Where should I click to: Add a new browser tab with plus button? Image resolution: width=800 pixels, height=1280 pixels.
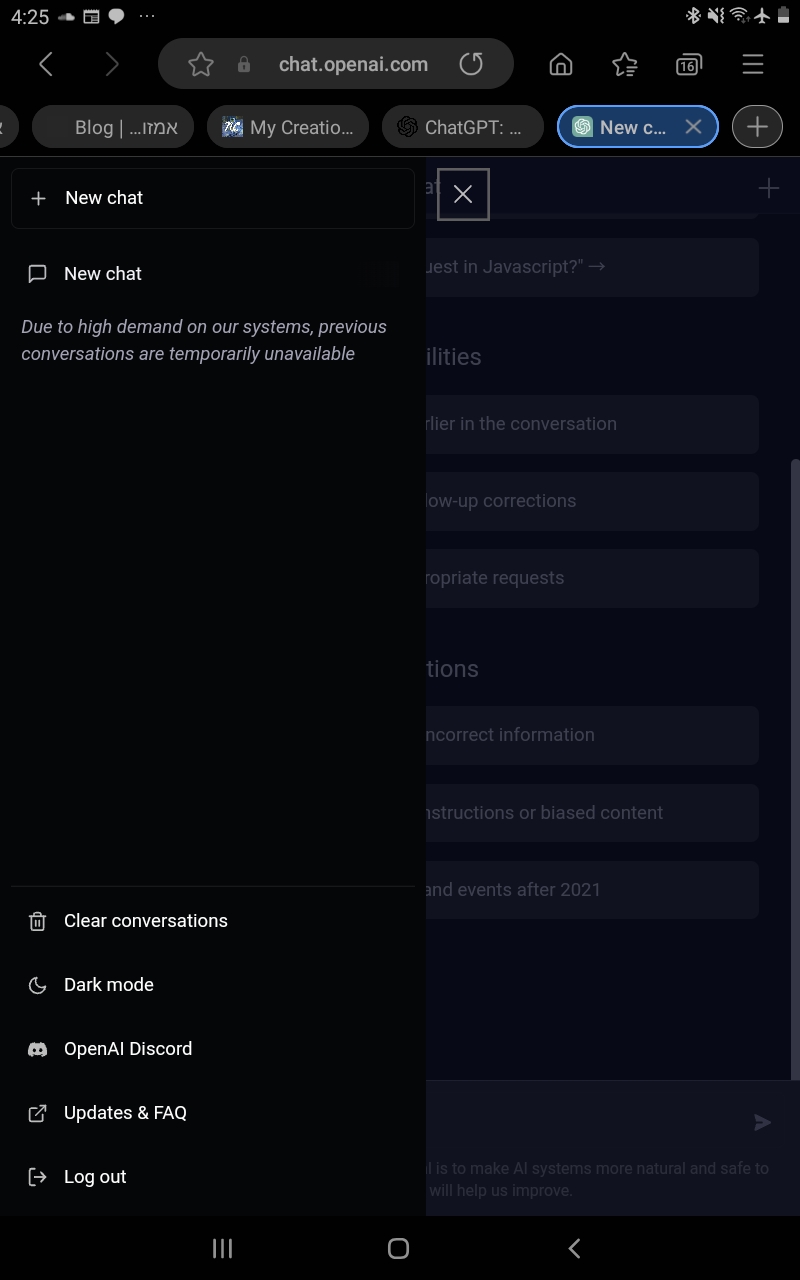click(x=757, y=127)
